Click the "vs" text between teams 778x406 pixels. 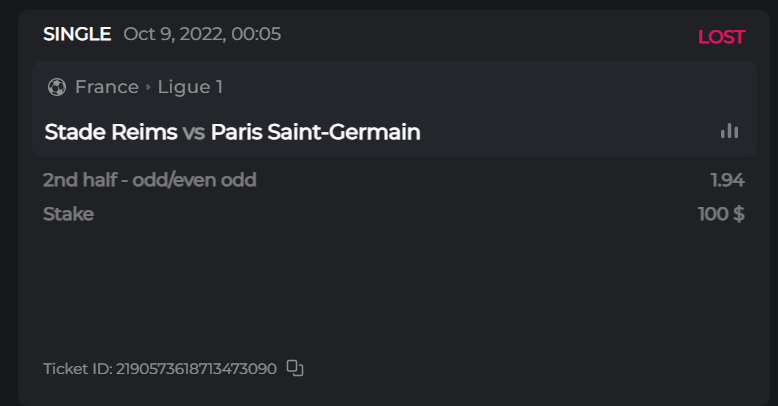(x=194, y=132)
